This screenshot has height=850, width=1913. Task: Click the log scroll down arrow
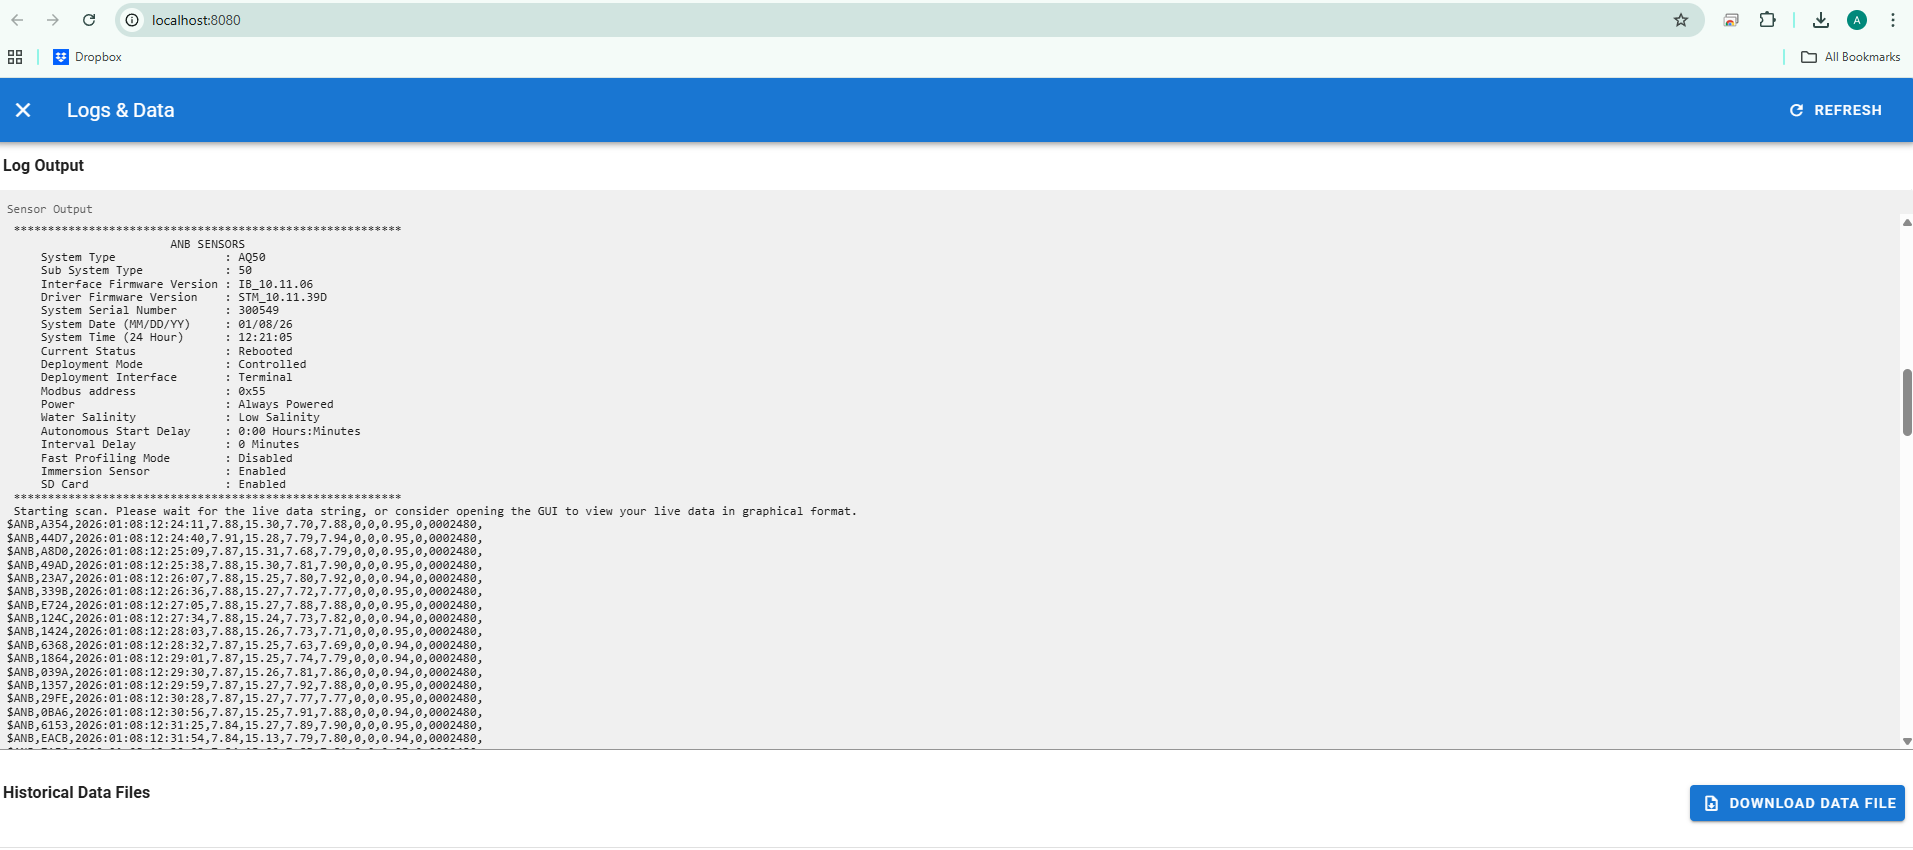[1907, 742]
